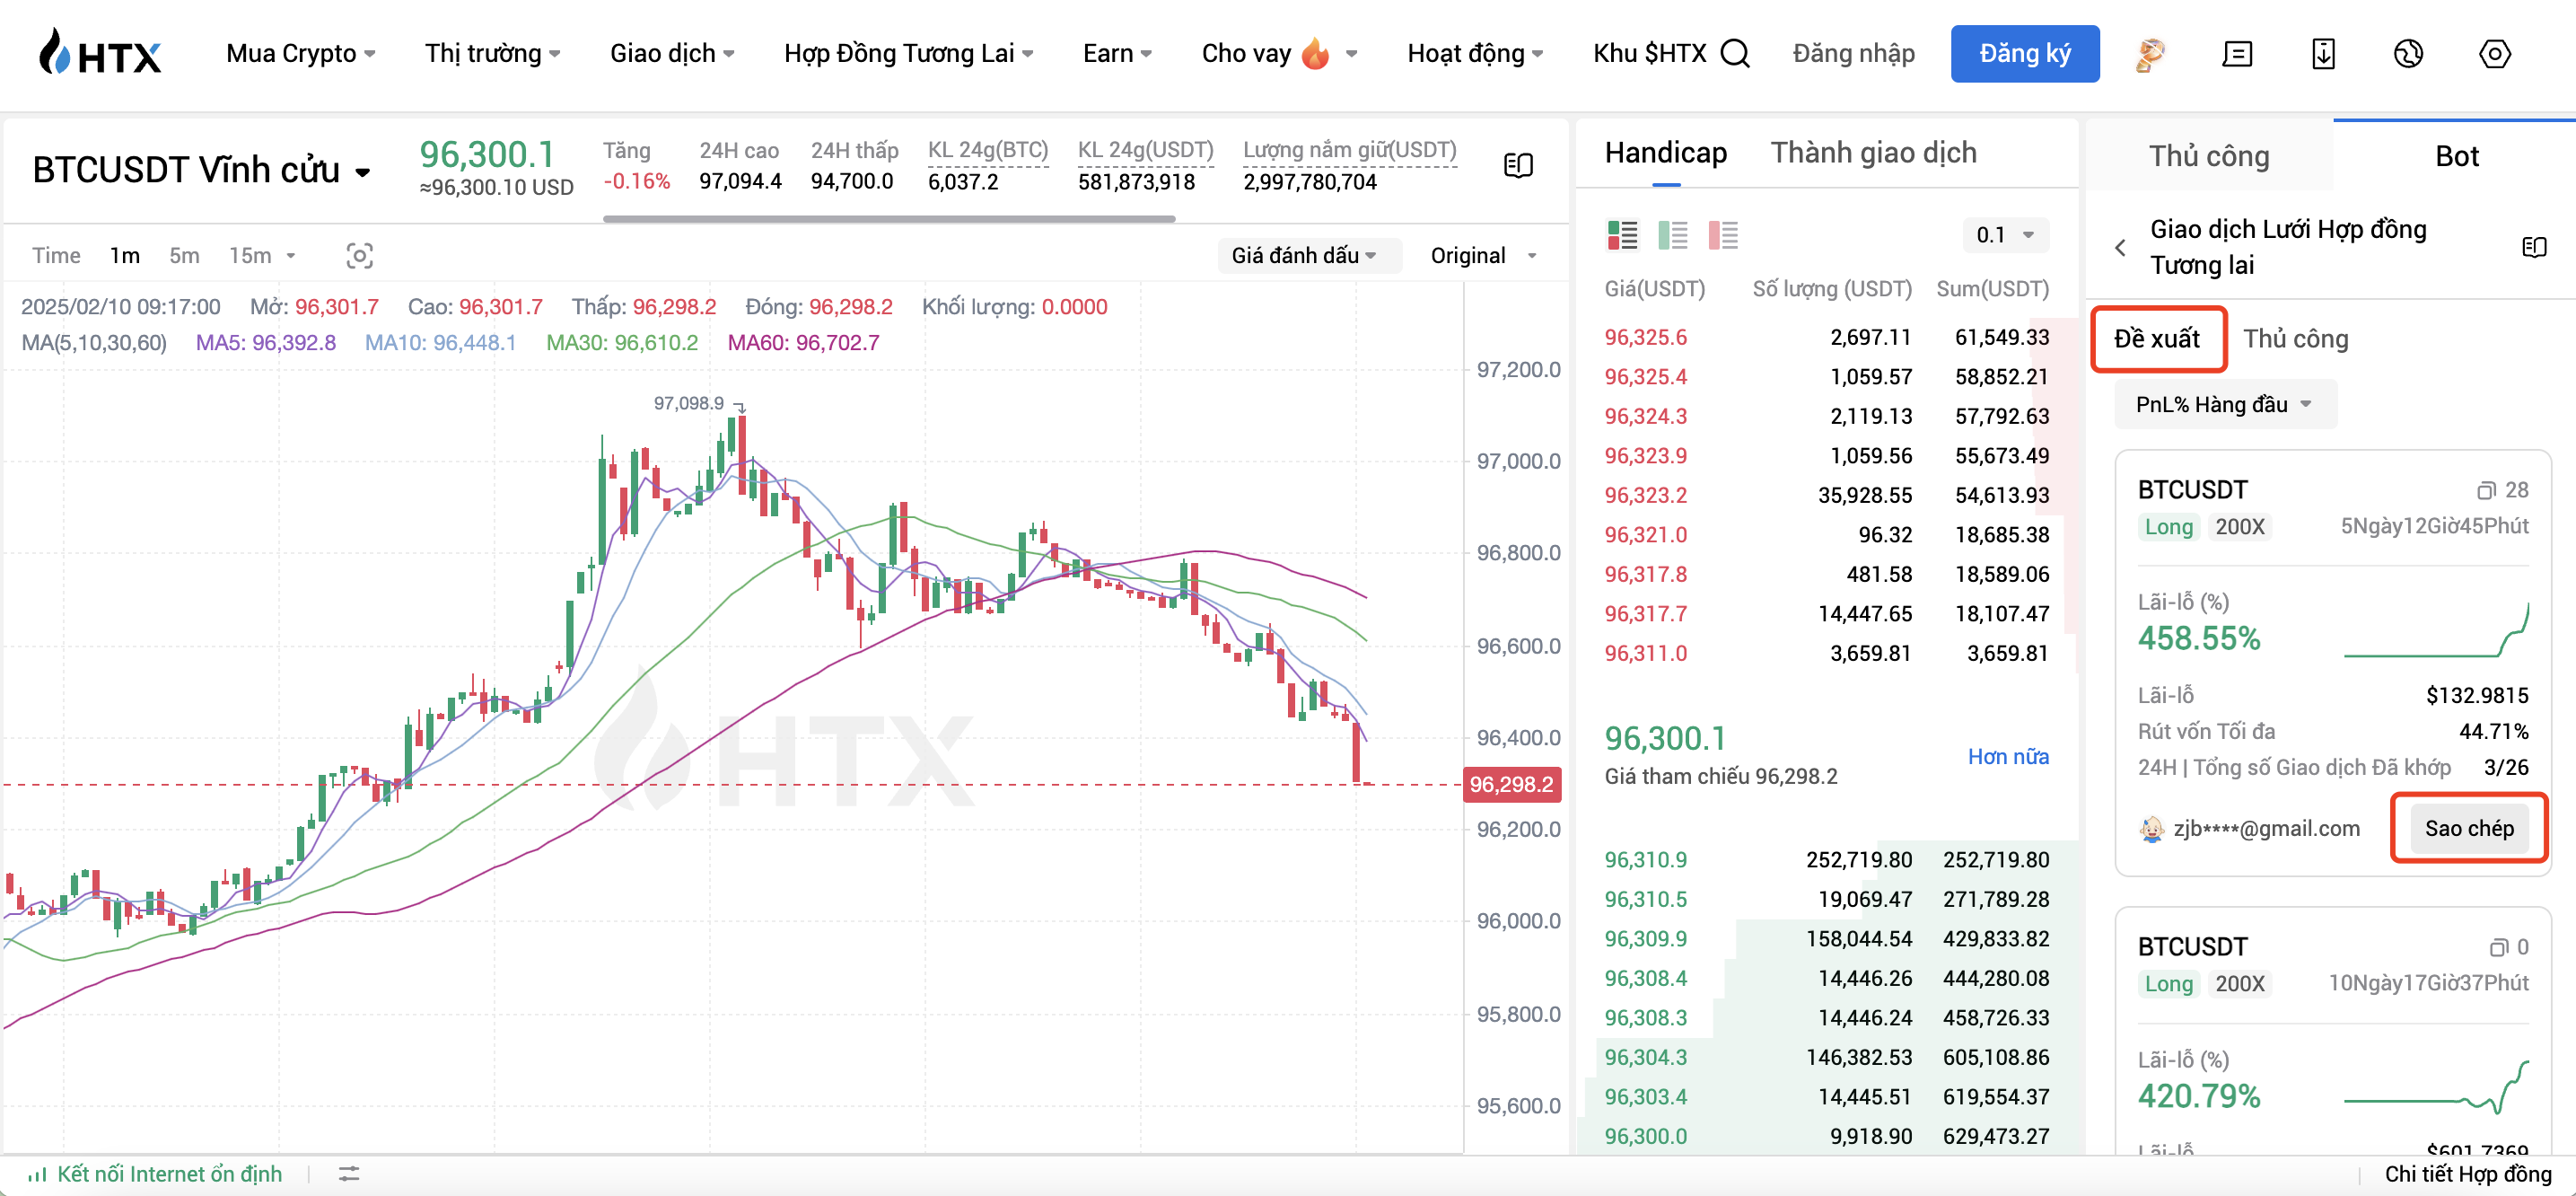Click the app download icon
2576x1196 pixels.
click(2323, 54)
